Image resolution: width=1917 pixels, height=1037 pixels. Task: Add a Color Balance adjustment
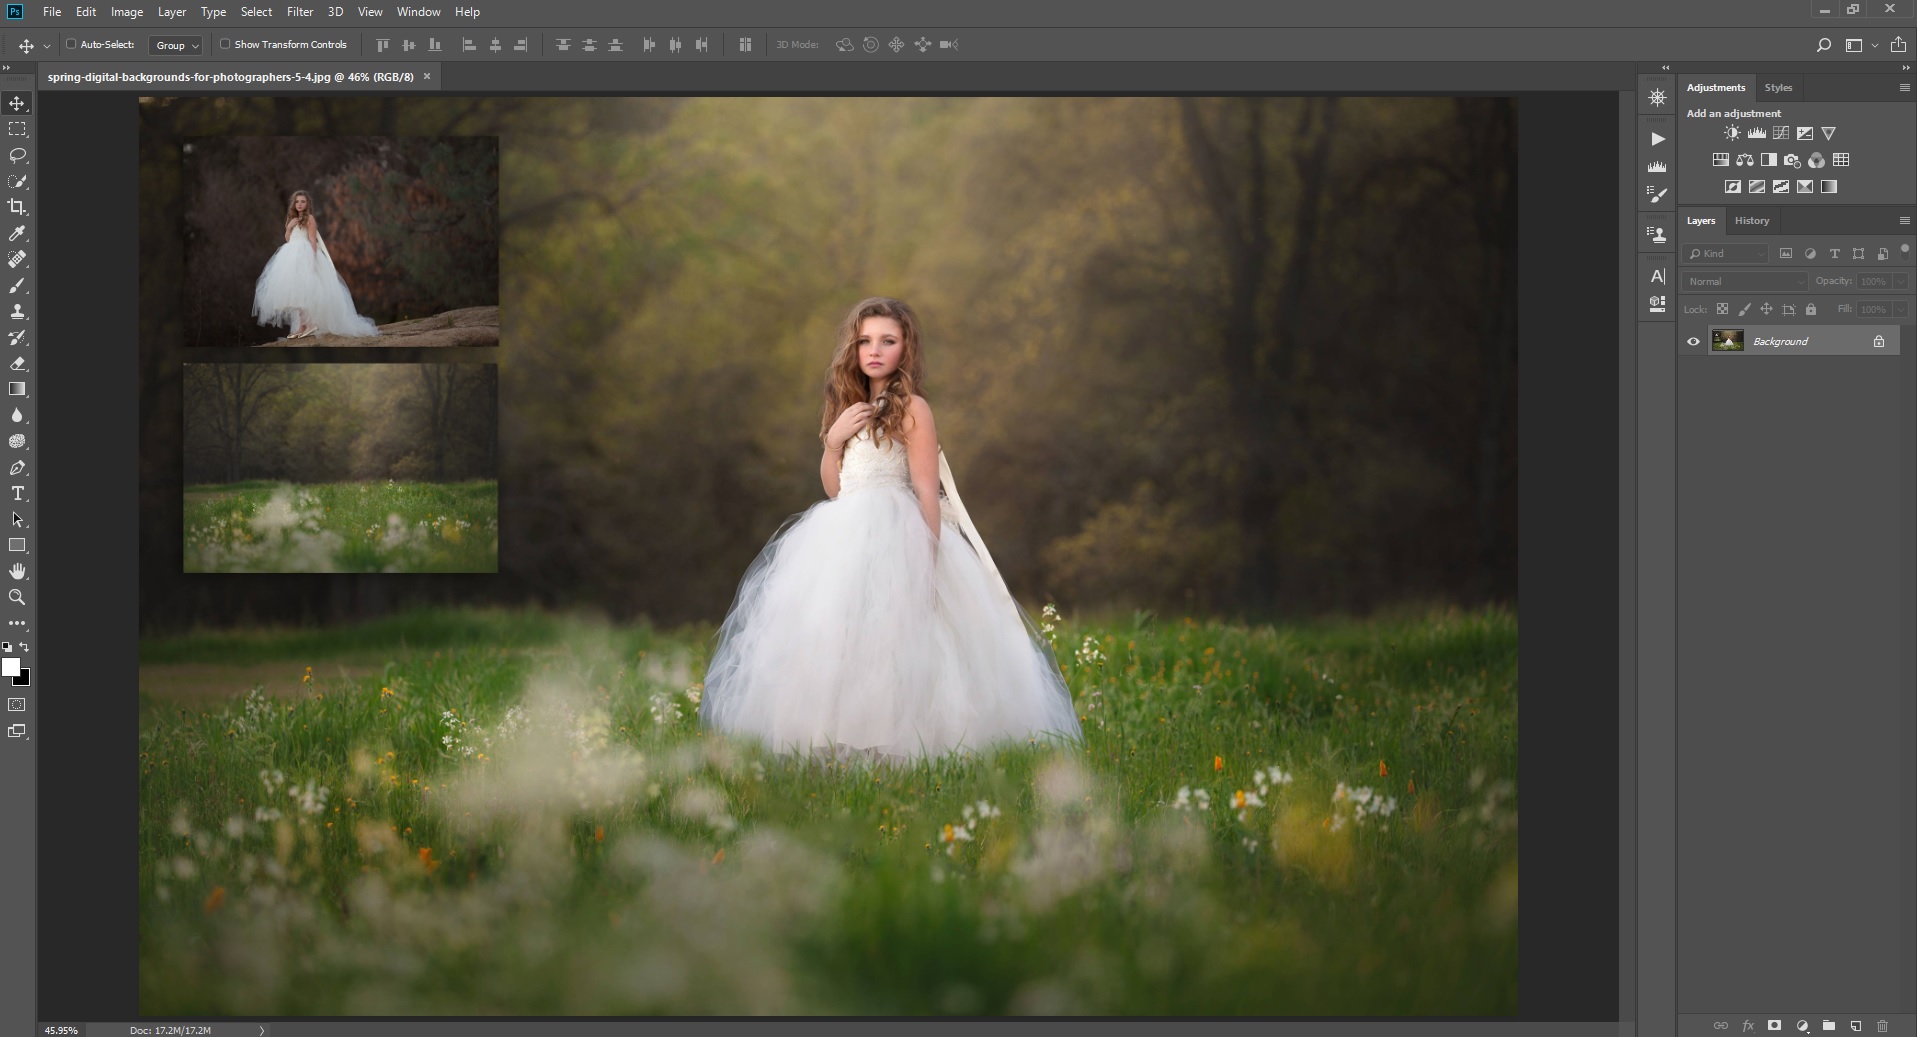tap(1744, 160)
